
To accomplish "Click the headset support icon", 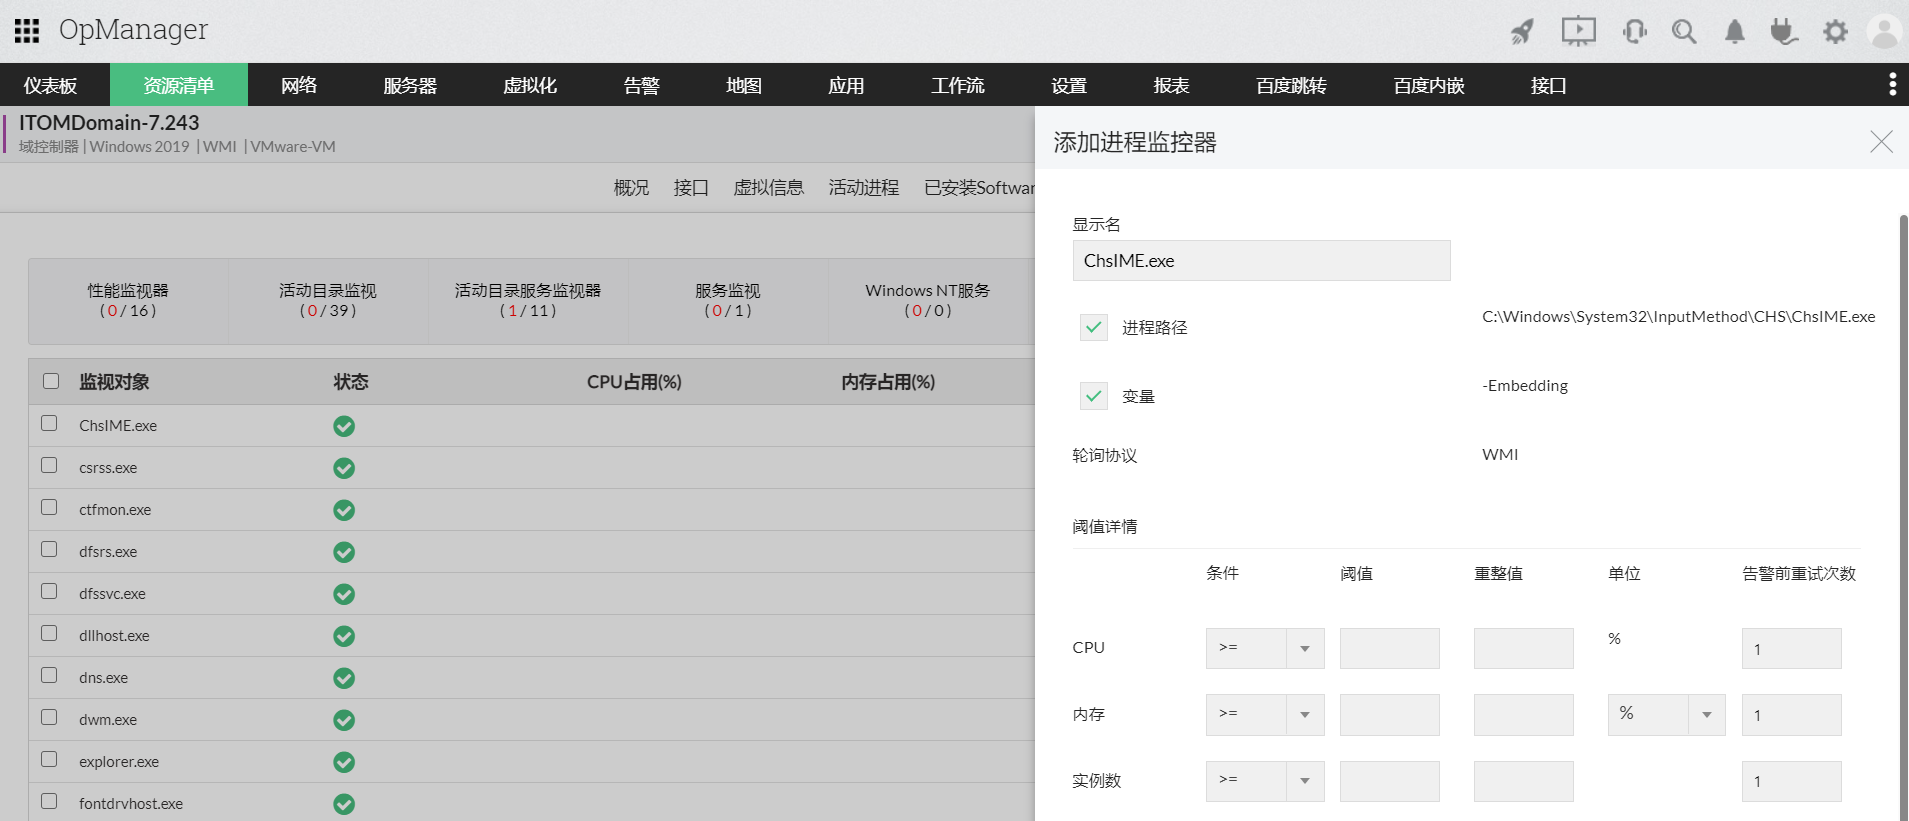I will pos(1634,32).
